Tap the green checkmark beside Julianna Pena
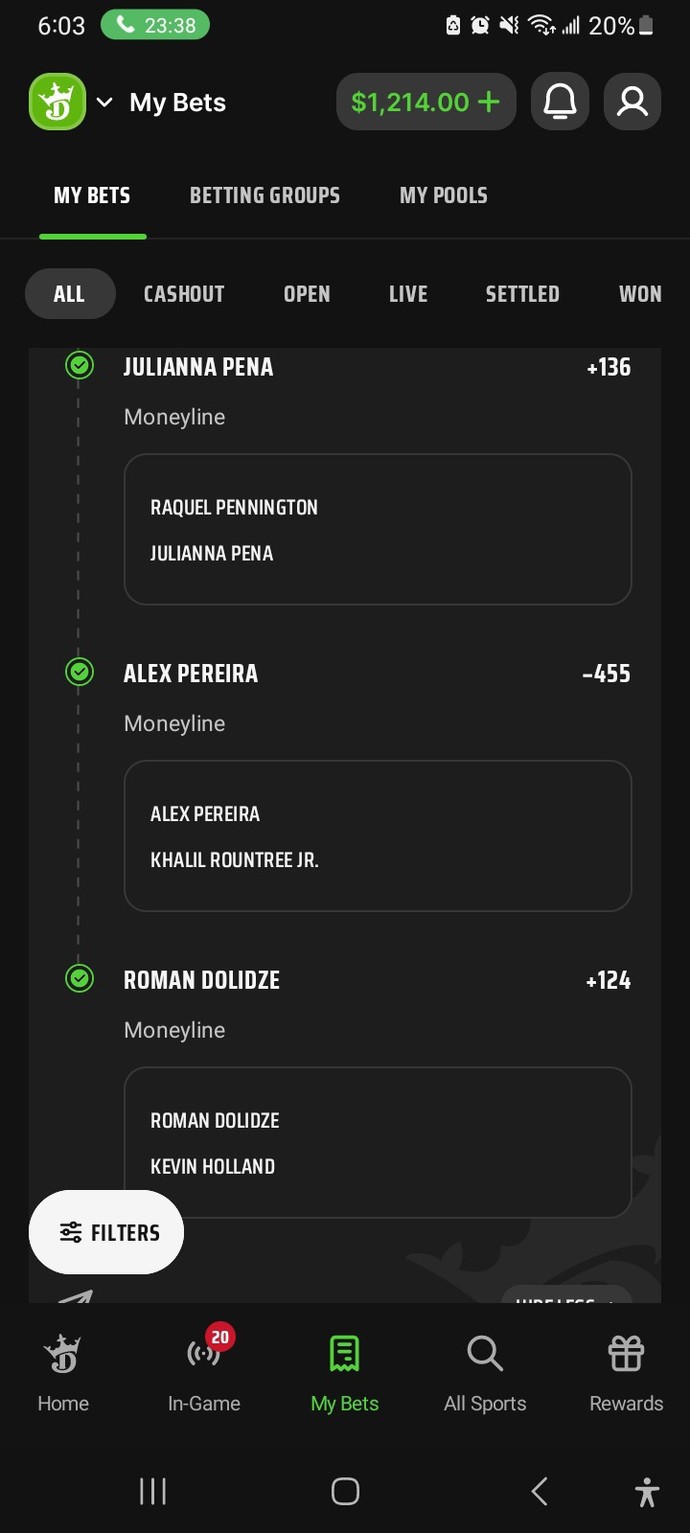This screenshot has height=1533, width=690. [79, 365]
